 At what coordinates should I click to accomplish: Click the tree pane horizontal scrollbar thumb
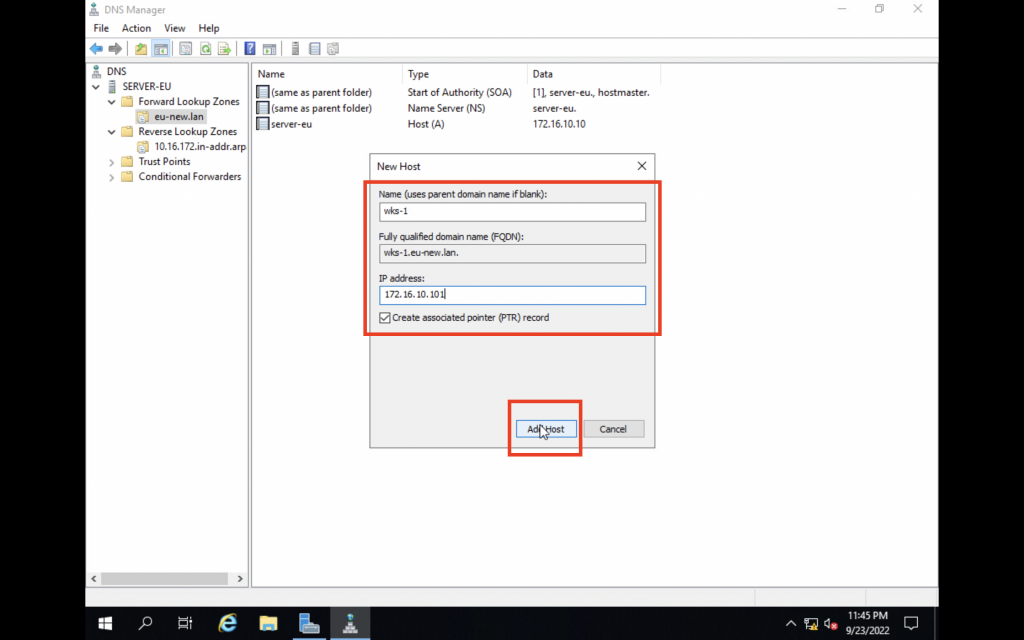(x=165, y=579)
